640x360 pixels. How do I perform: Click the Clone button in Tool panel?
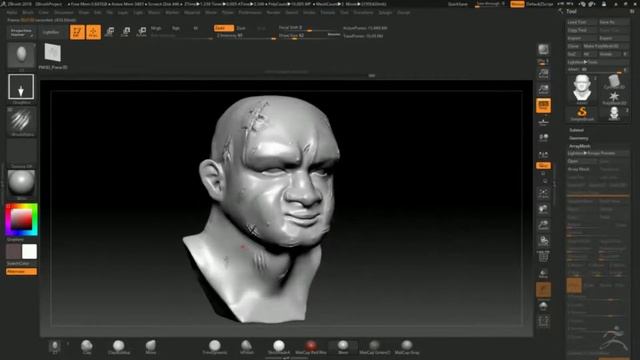pyautogui.click(x=573, y=46)
